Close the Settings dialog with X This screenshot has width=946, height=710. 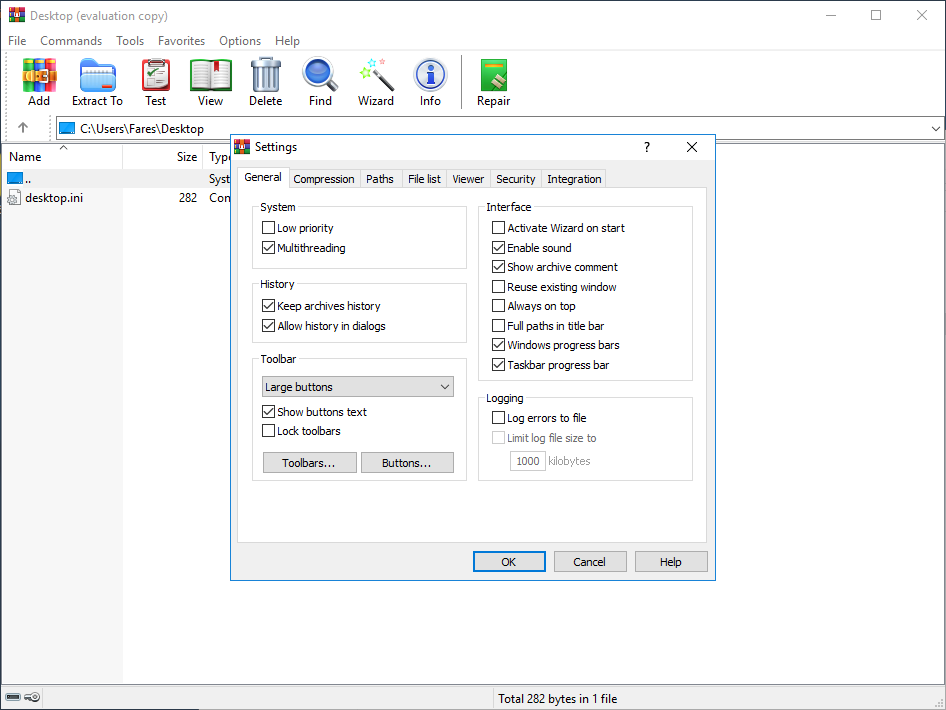coord(692,147)
